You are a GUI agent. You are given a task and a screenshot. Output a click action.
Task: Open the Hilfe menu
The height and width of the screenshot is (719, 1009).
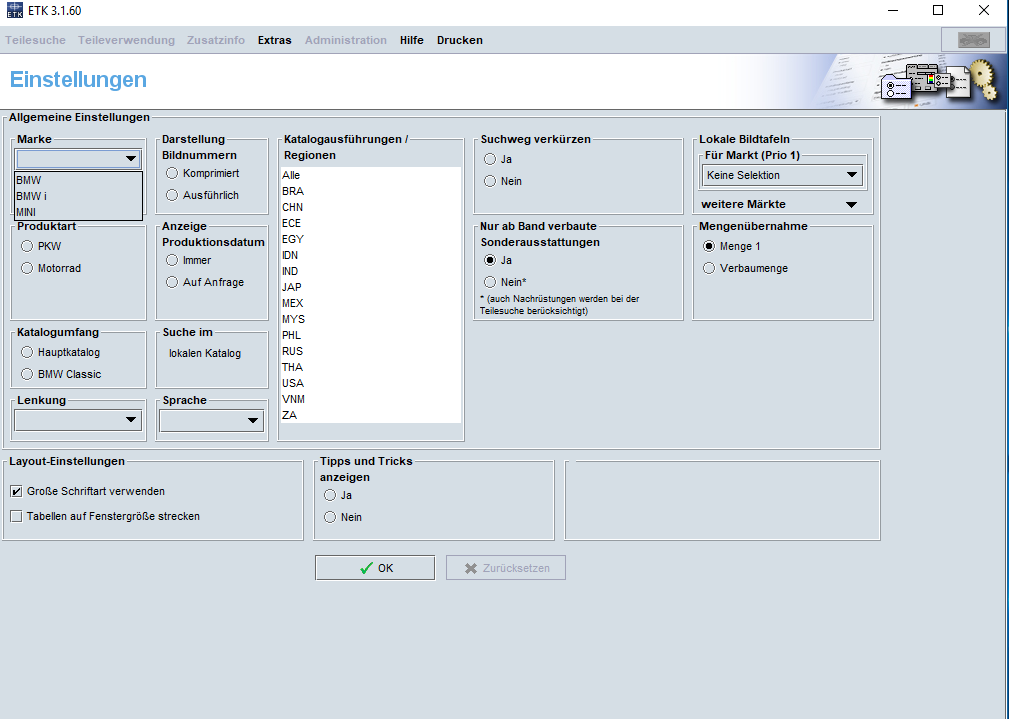coord(411,40)
